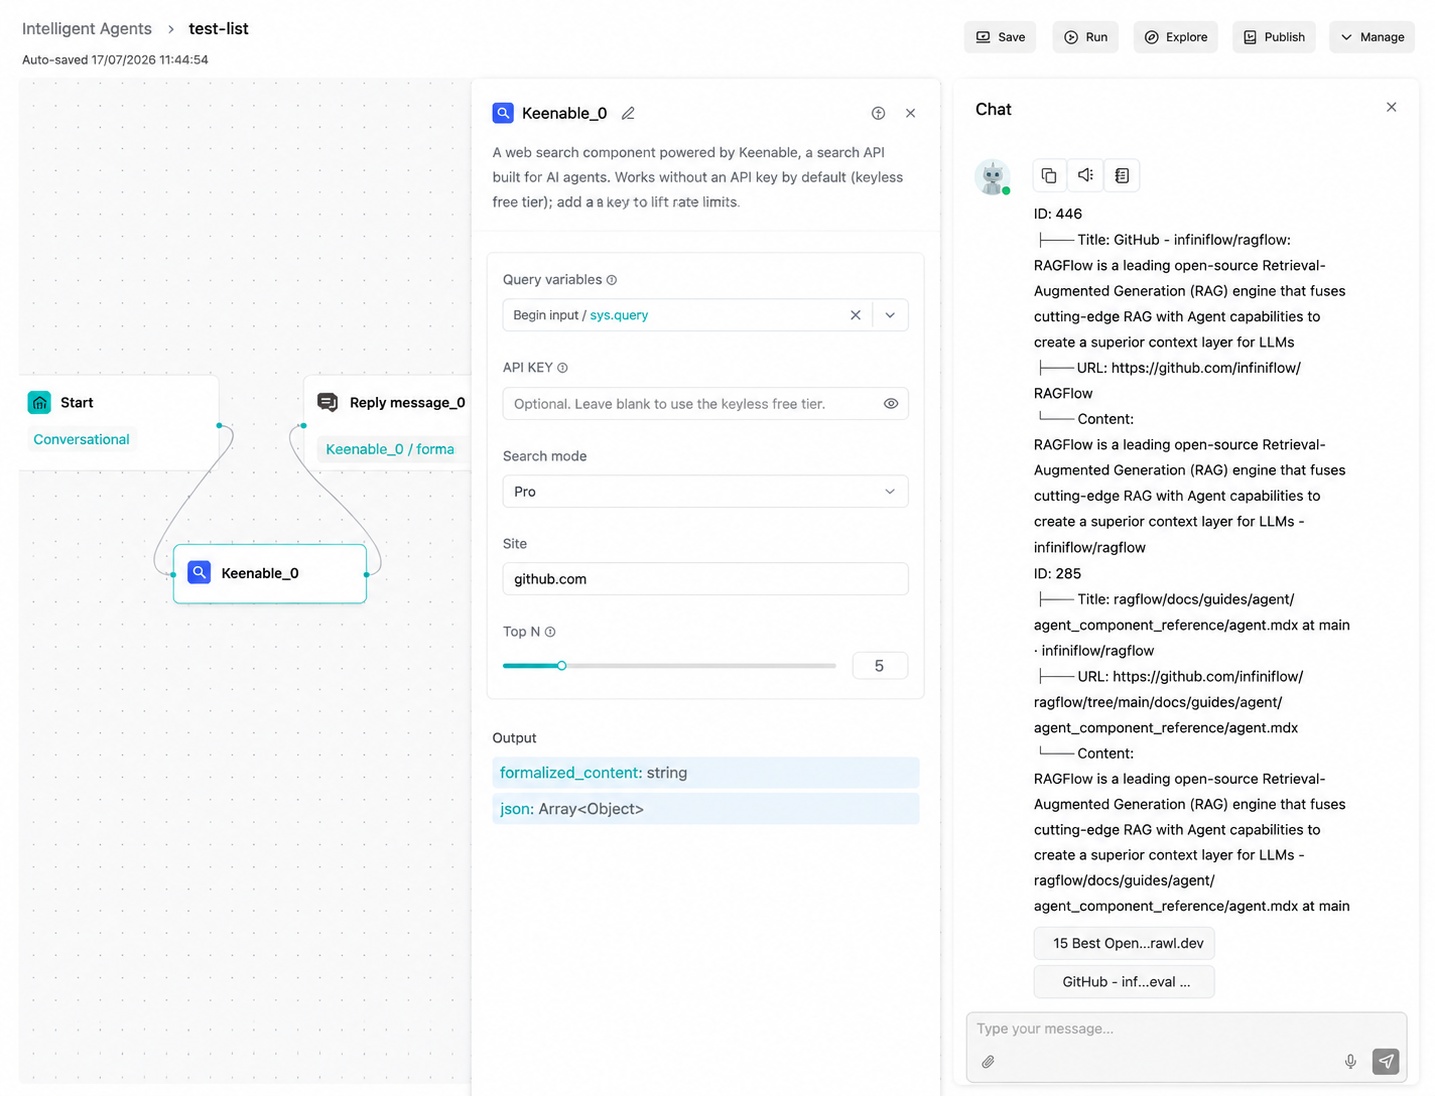Click the Conversational tag in the Start node
Viewport: 1435px width, 1096px height.
[x=81, y=439]
